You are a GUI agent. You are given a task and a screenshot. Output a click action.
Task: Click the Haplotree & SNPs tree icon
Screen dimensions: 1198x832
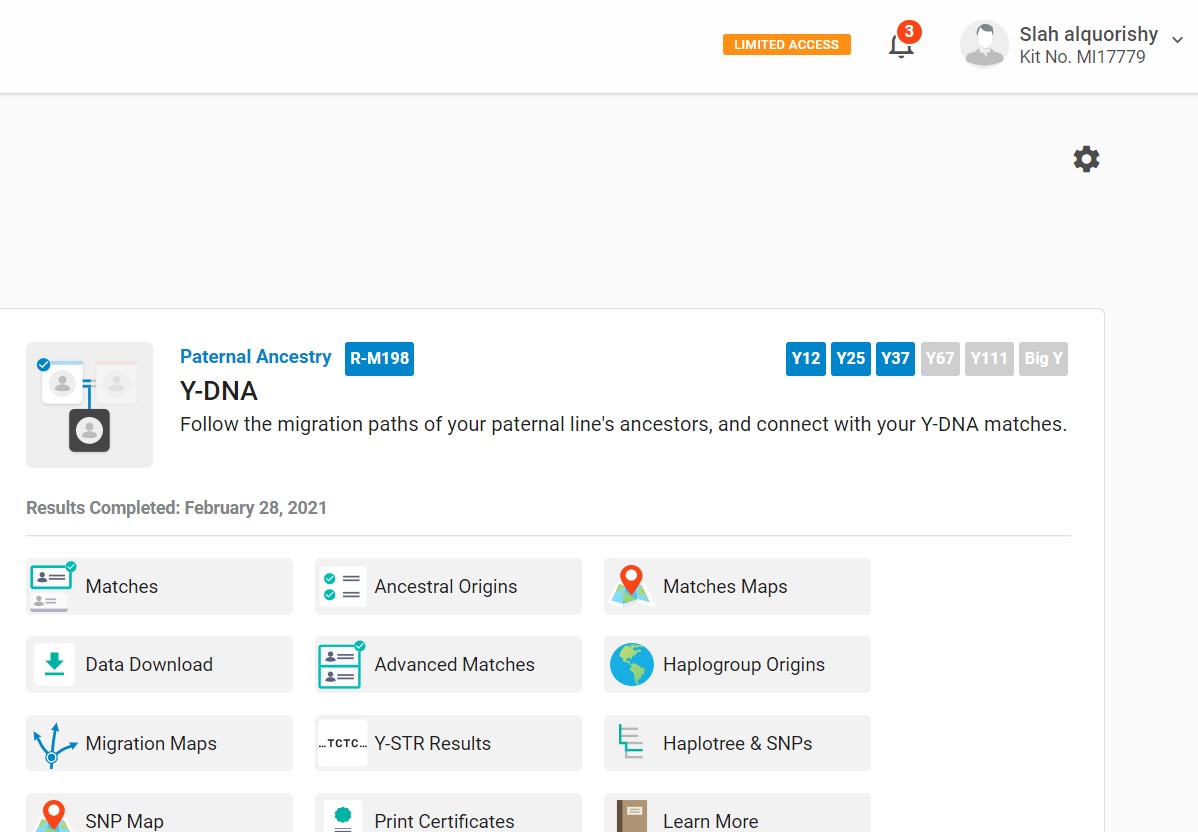(630, 742)
